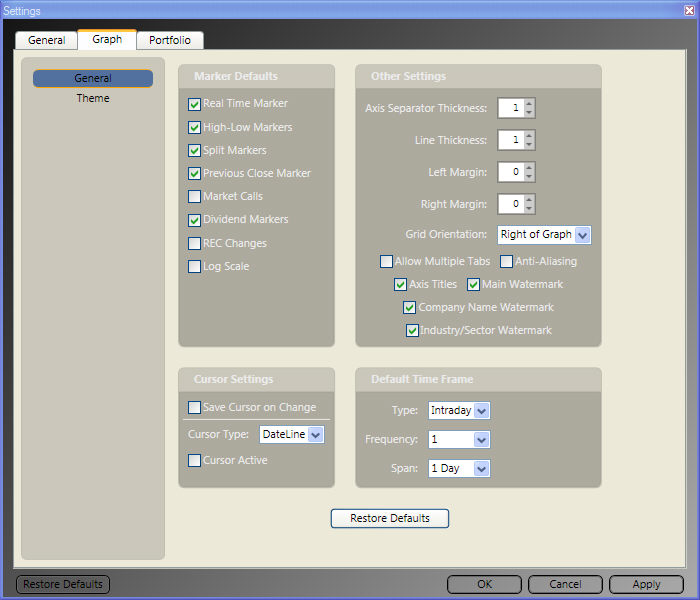Open the time frame Type dropdown

pyautogui.click(x=481, y=411)
